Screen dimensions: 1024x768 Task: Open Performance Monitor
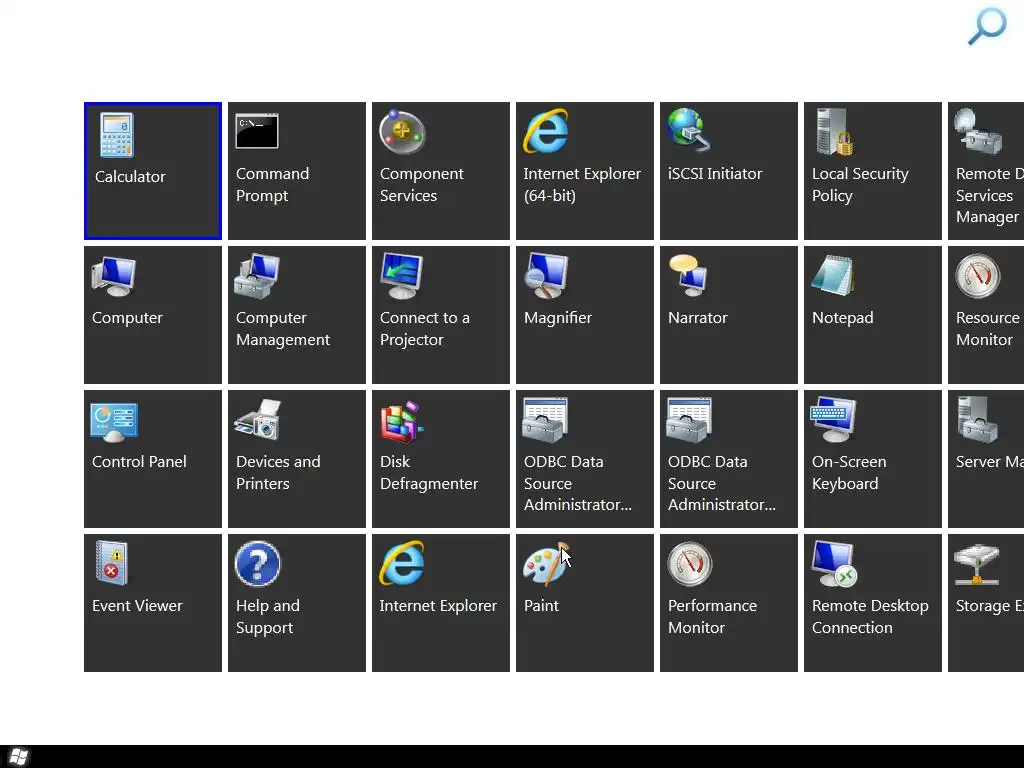click(729, 603)
